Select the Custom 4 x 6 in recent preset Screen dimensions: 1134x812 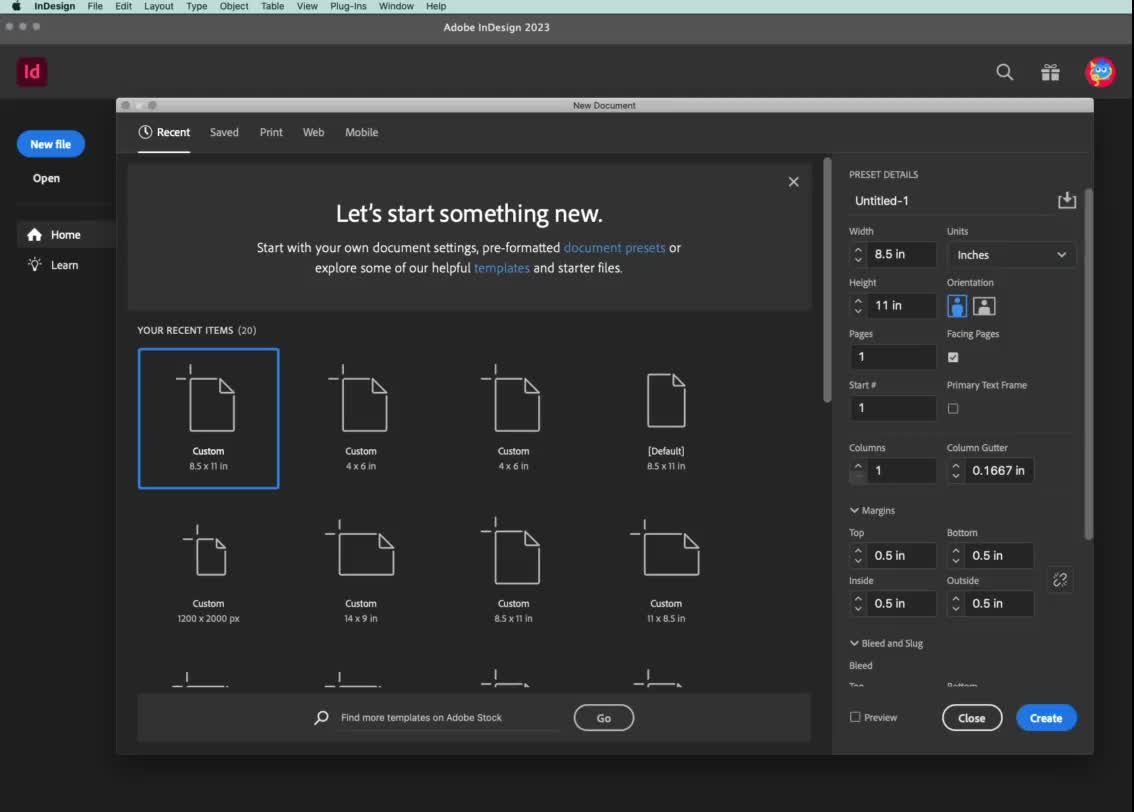point(361,418)
